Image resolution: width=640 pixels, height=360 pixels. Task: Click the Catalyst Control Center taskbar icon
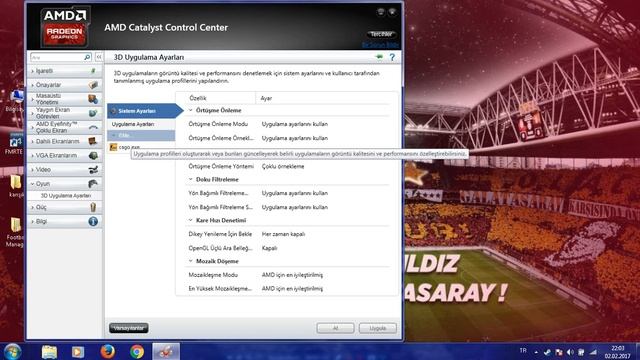pyautogui.click(x=166, y=351)
